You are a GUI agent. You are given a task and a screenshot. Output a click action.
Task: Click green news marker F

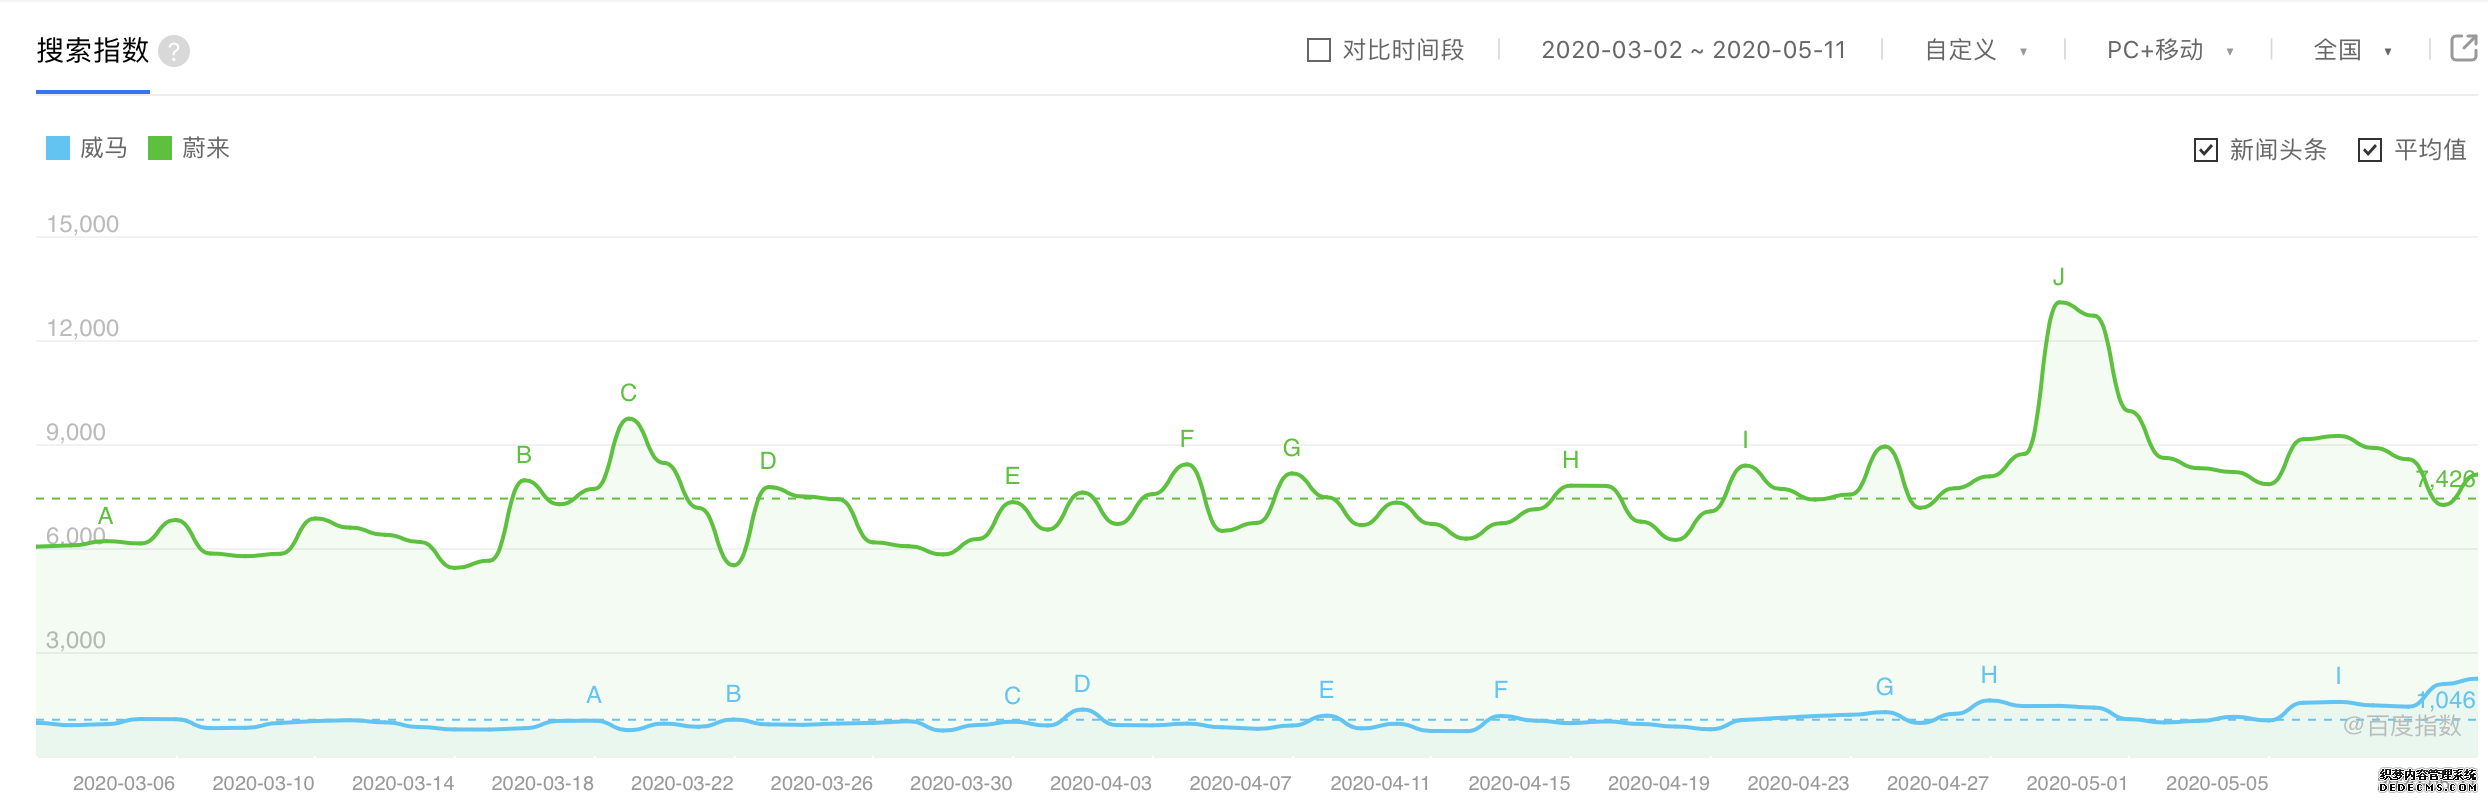pyautogui.click(x=1186, y=439)
